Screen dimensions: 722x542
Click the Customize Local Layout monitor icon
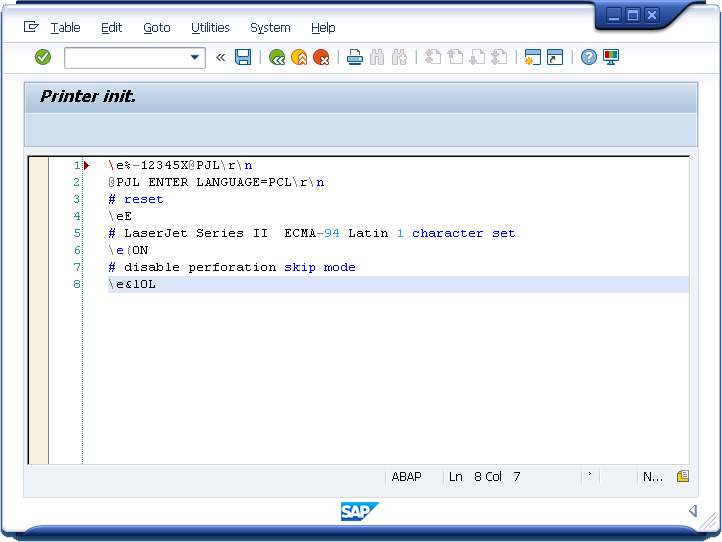611,58
